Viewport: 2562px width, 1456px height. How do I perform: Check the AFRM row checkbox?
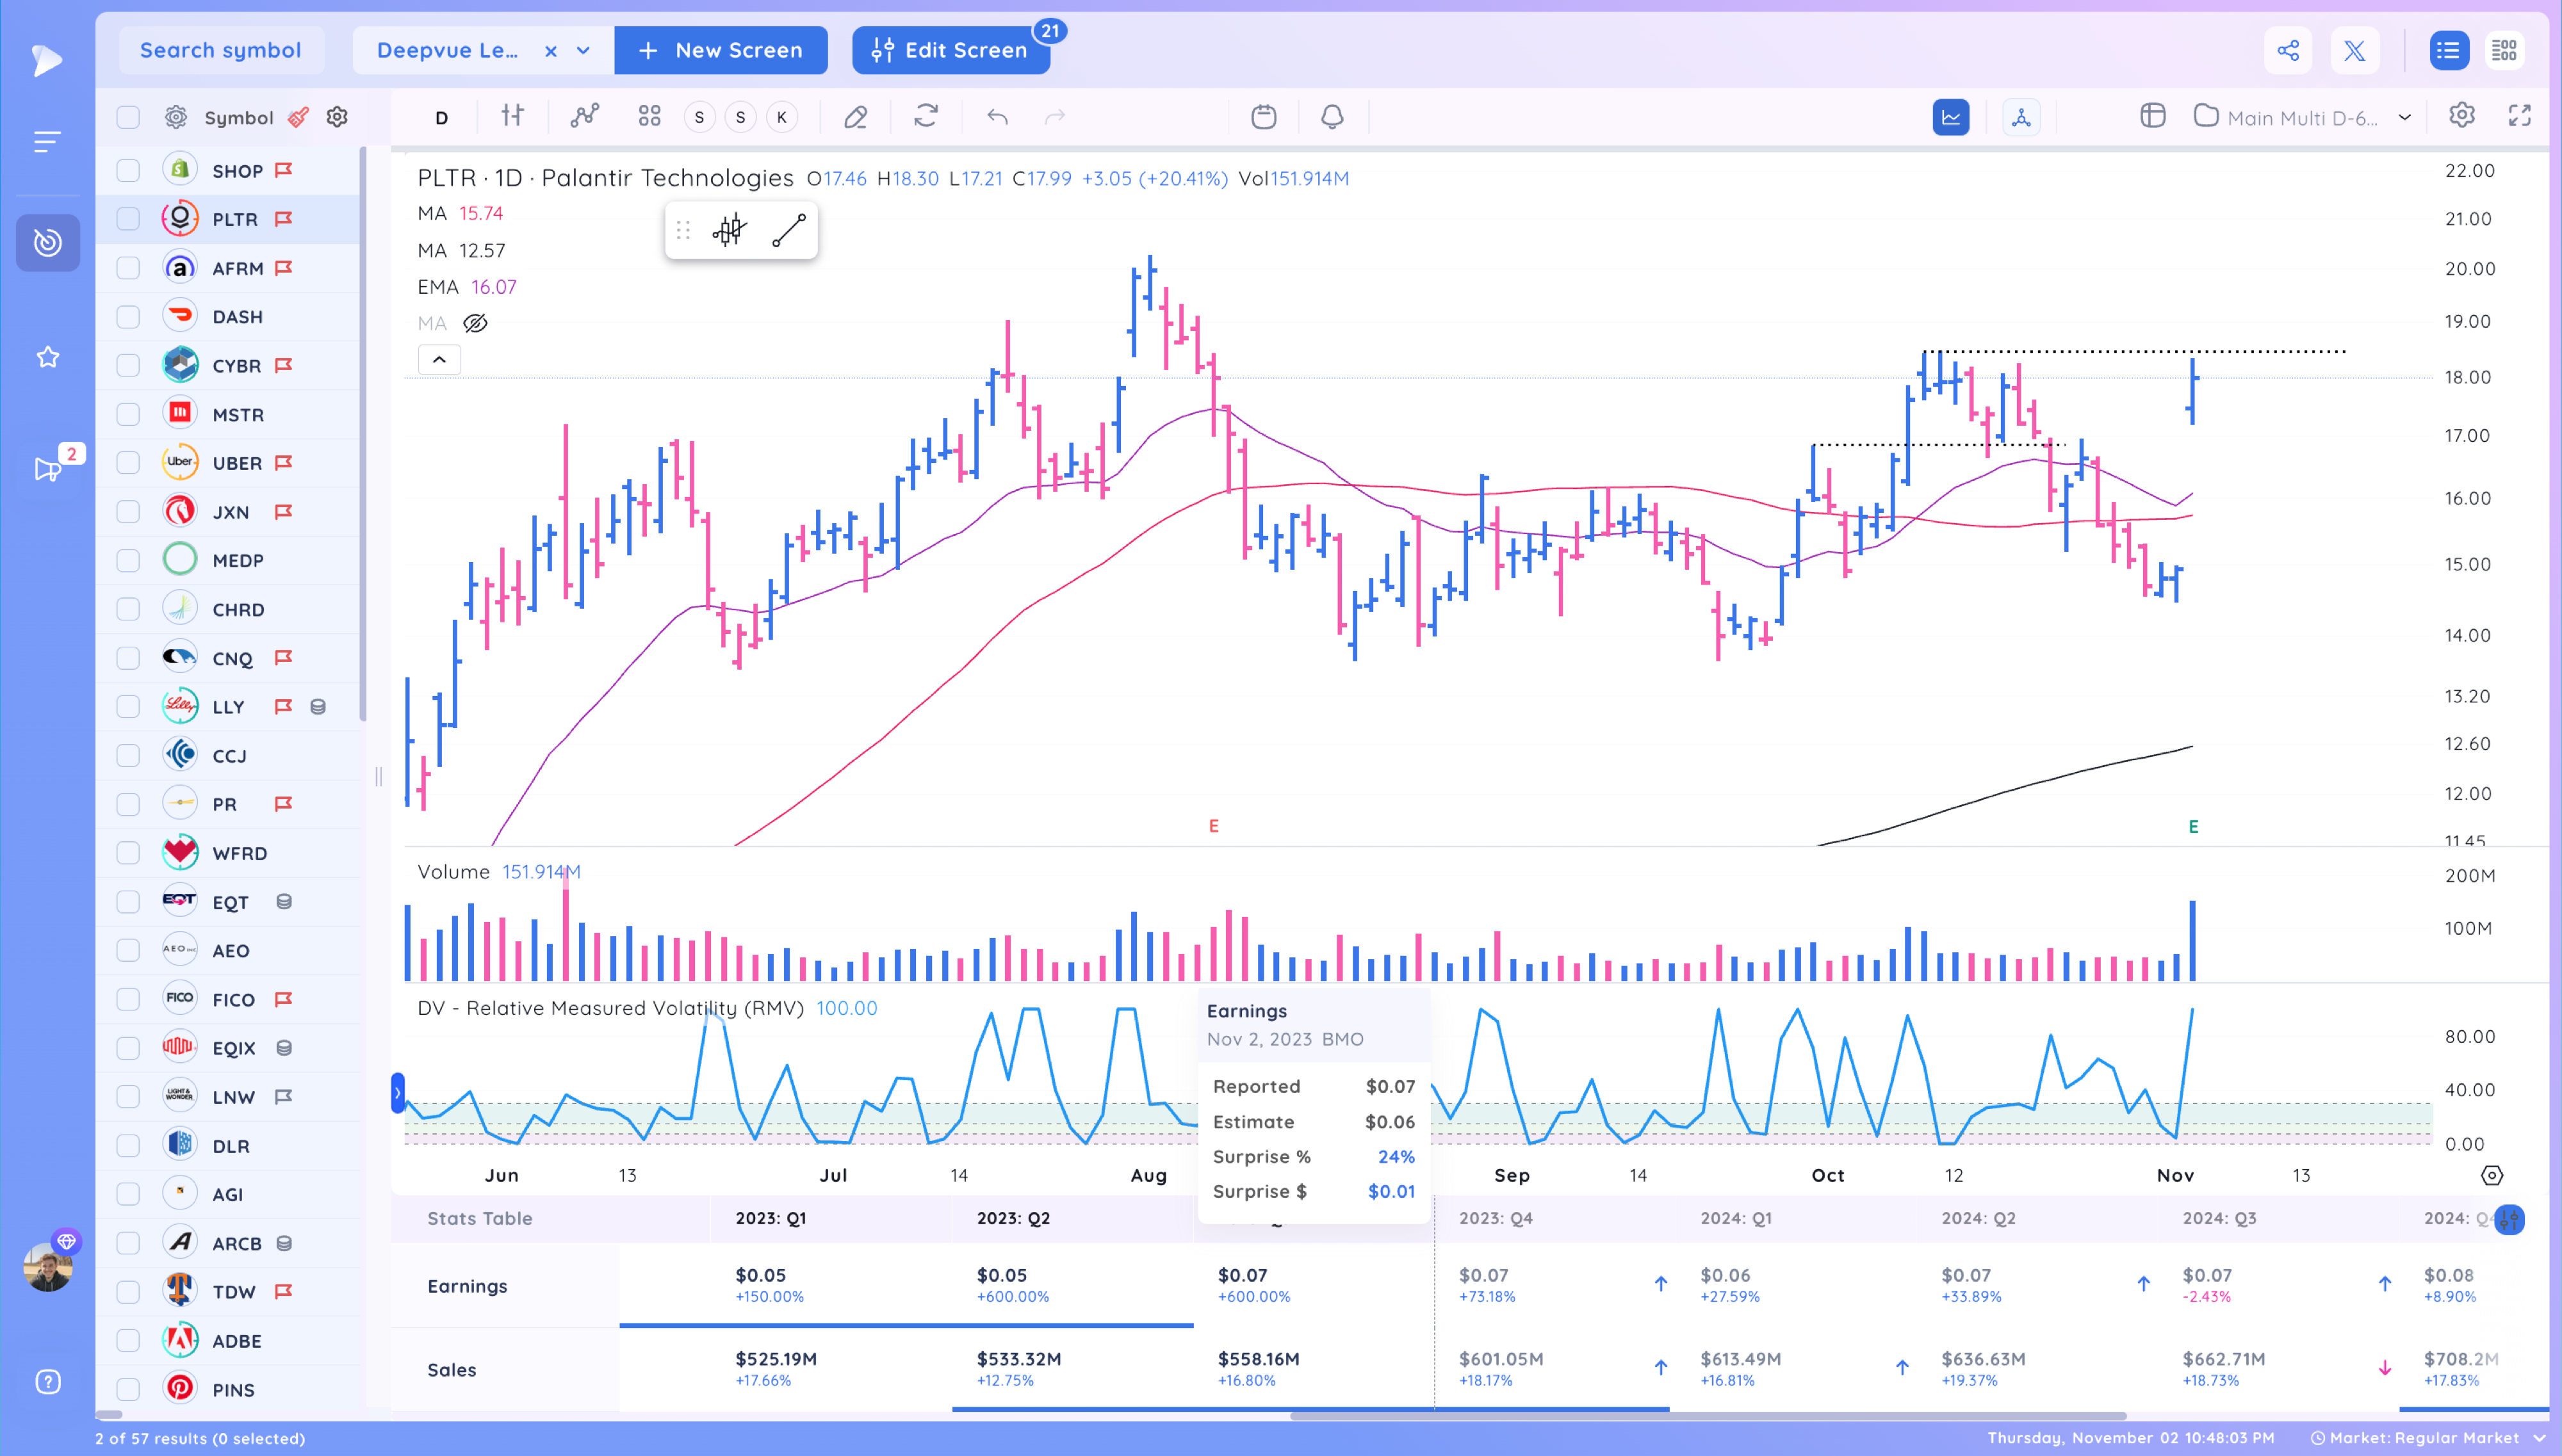click(128, 268)
